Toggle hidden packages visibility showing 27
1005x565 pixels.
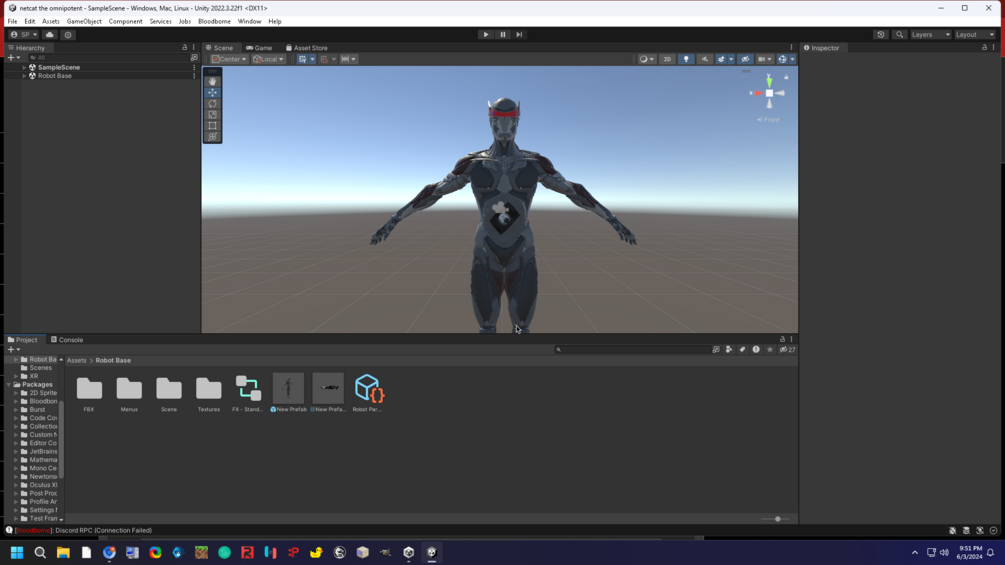pos(787,350)
